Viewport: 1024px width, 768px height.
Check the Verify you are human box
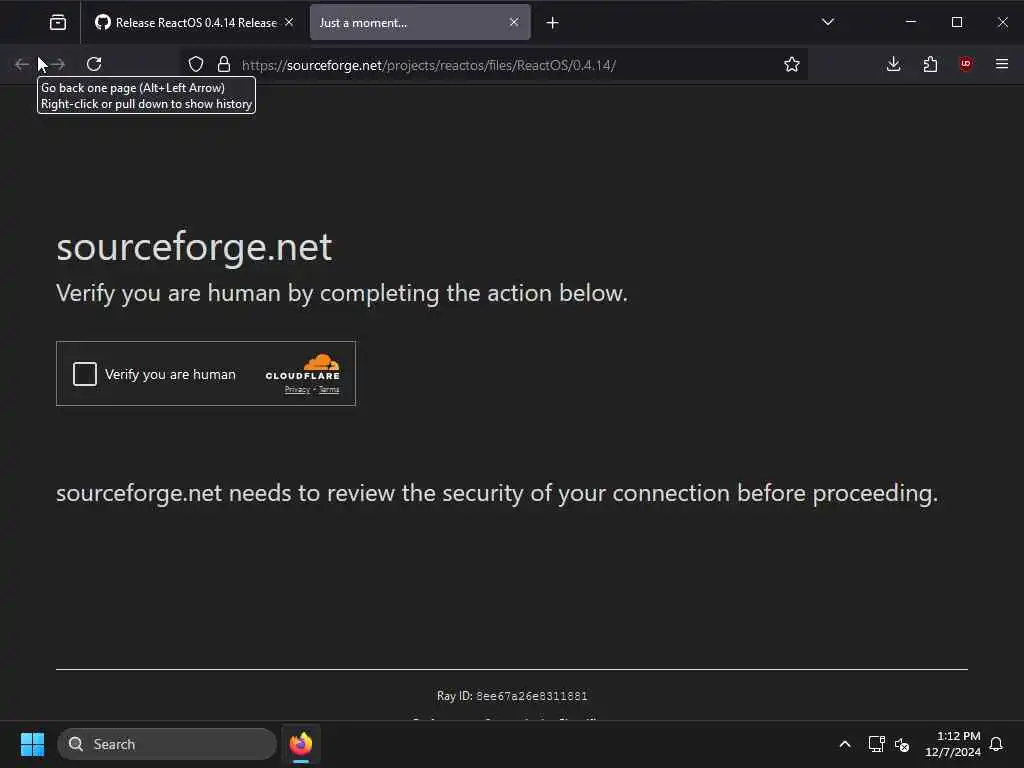(85, 374)
